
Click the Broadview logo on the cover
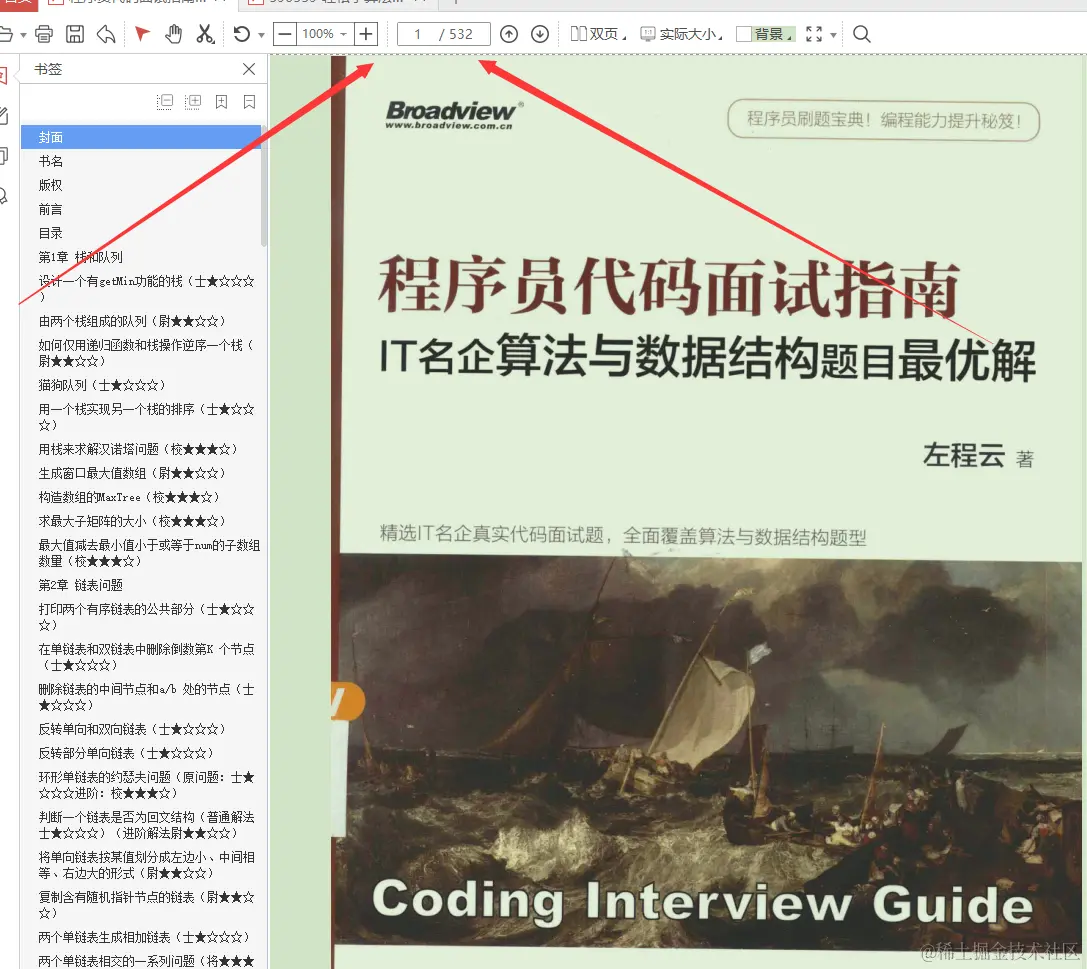[453, 115]
